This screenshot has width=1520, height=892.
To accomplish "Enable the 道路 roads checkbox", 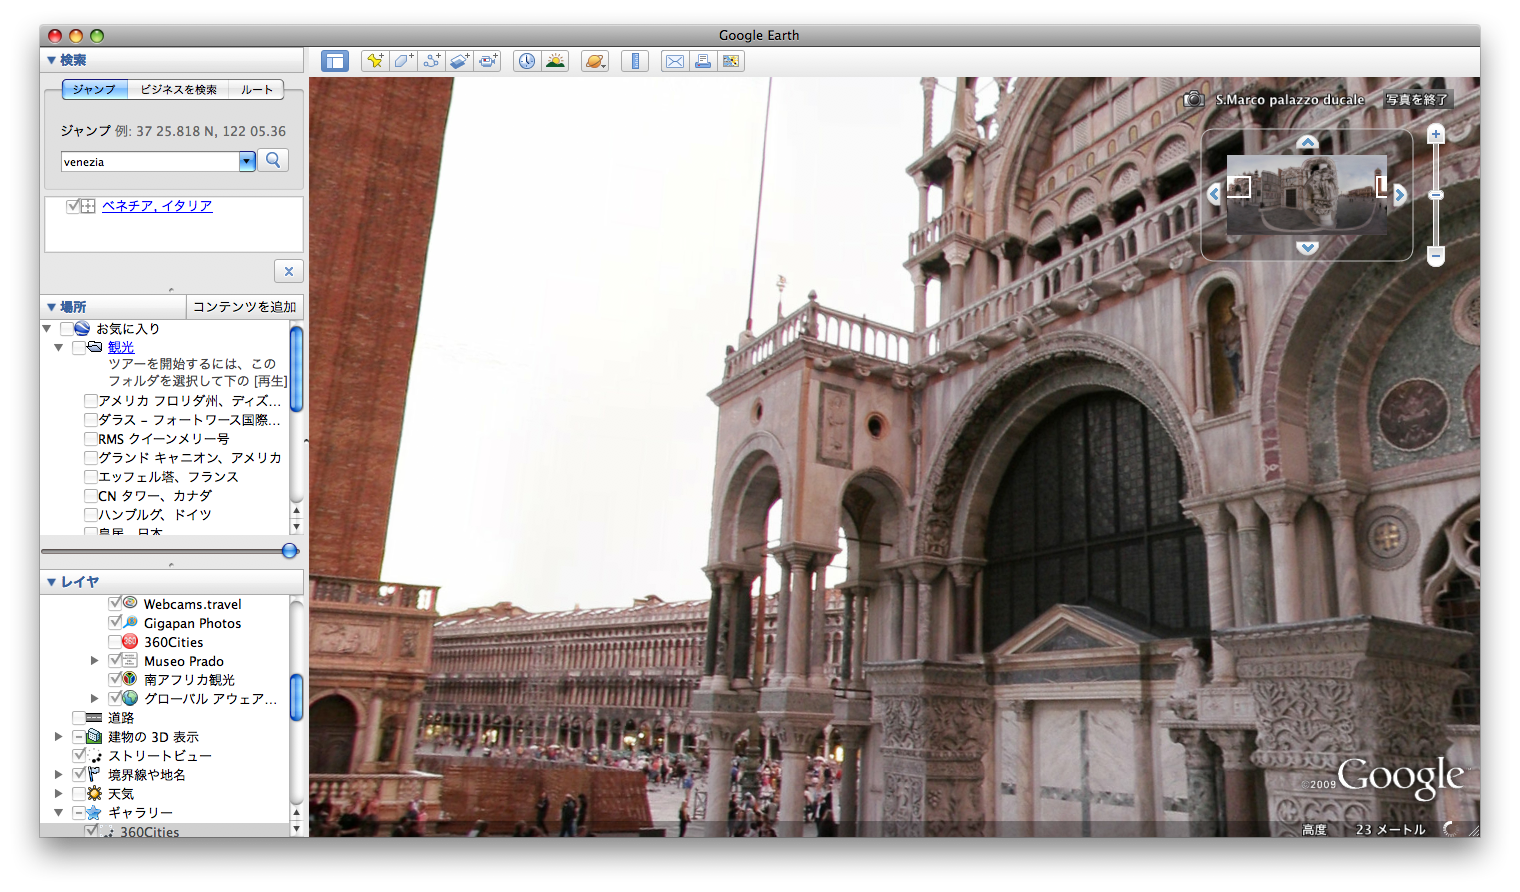I will coord(78,717).
